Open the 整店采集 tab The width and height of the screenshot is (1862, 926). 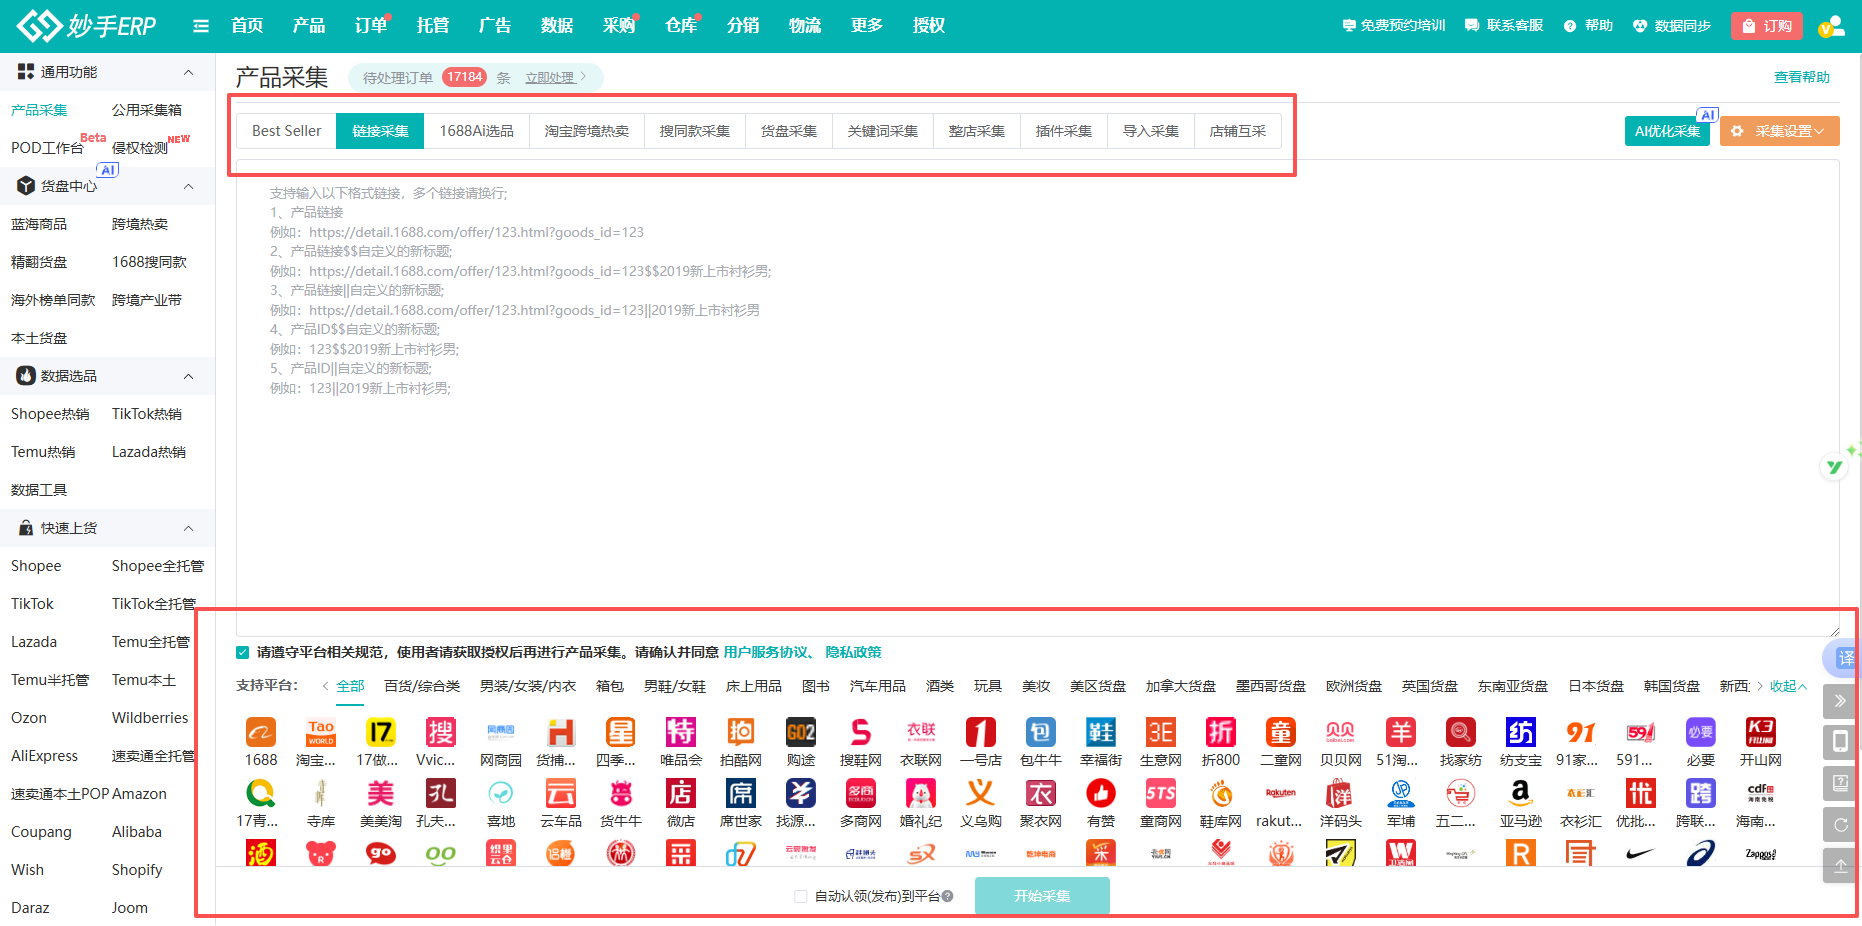[976, 131]
